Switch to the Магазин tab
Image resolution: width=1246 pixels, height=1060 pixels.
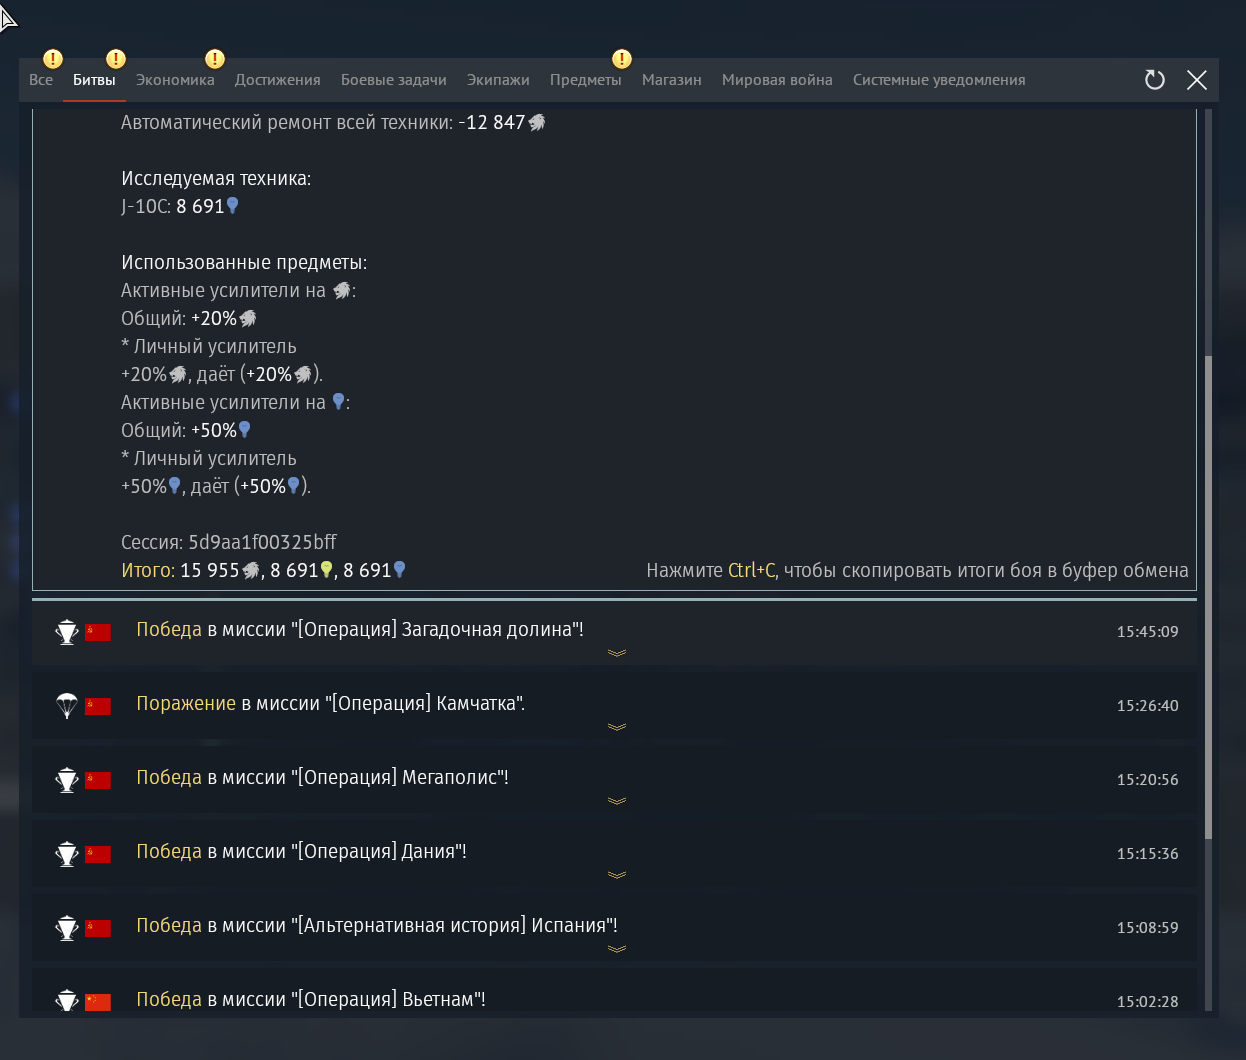coord(672,80)
